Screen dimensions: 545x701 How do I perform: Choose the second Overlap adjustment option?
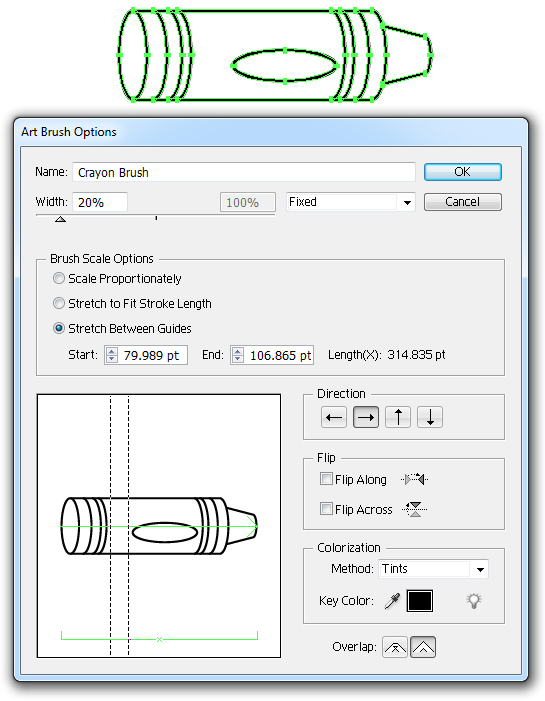(423, 647)
